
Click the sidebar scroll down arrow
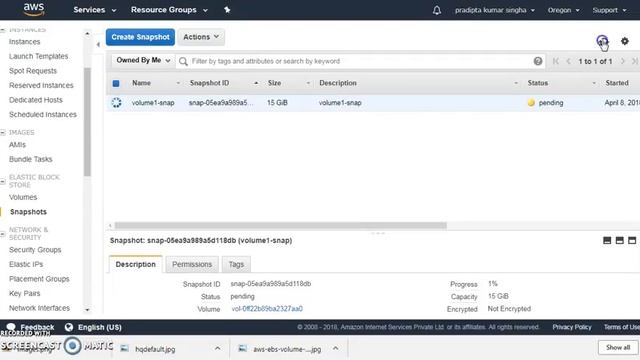tap(87, 310)
